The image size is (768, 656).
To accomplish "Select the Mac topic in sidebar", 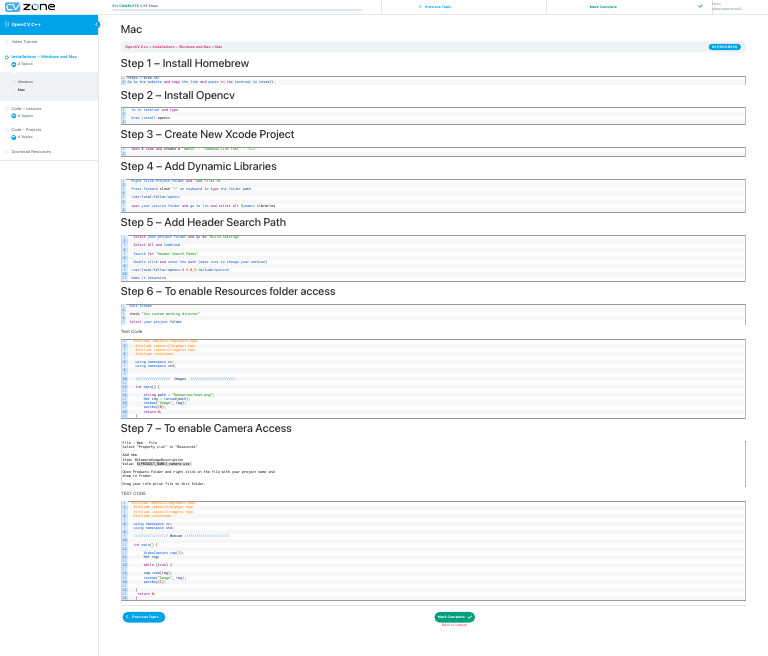I will coord(22,90).
